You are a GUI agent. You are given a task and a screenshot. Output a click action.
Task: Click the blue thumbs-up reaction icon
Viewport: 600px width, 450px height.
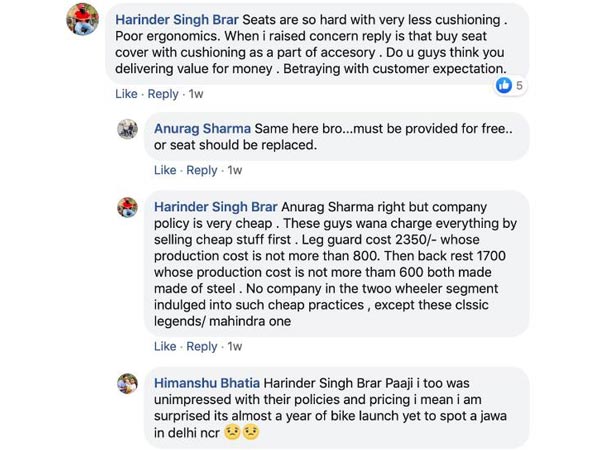(x=504, y=86)
